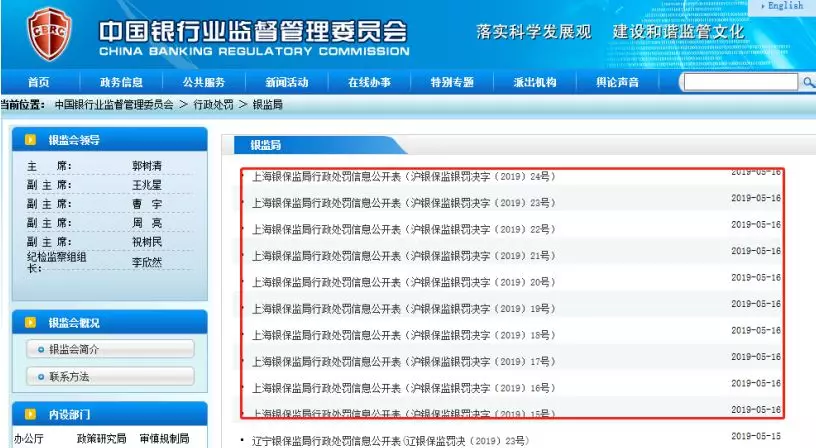Open Shanghai penalty notice 18号
This screenshot has width=816, height=448.
click(404, 335)
